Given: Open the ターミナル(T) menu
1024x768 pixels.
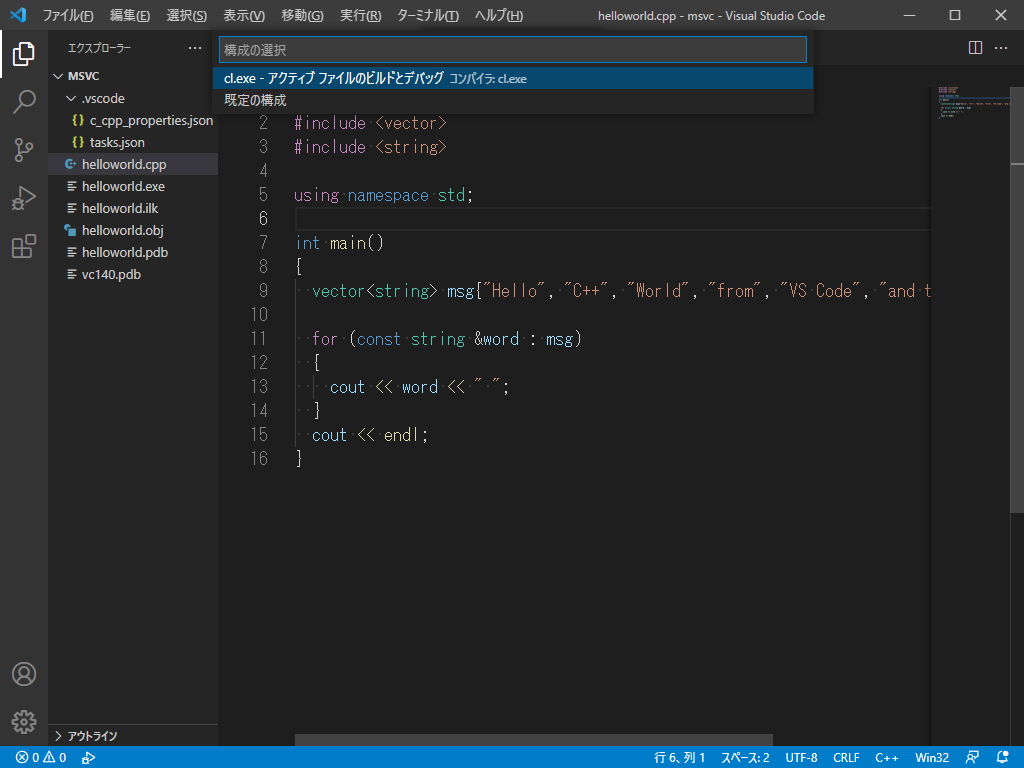Looking at the screenshot, I should 428,15.
